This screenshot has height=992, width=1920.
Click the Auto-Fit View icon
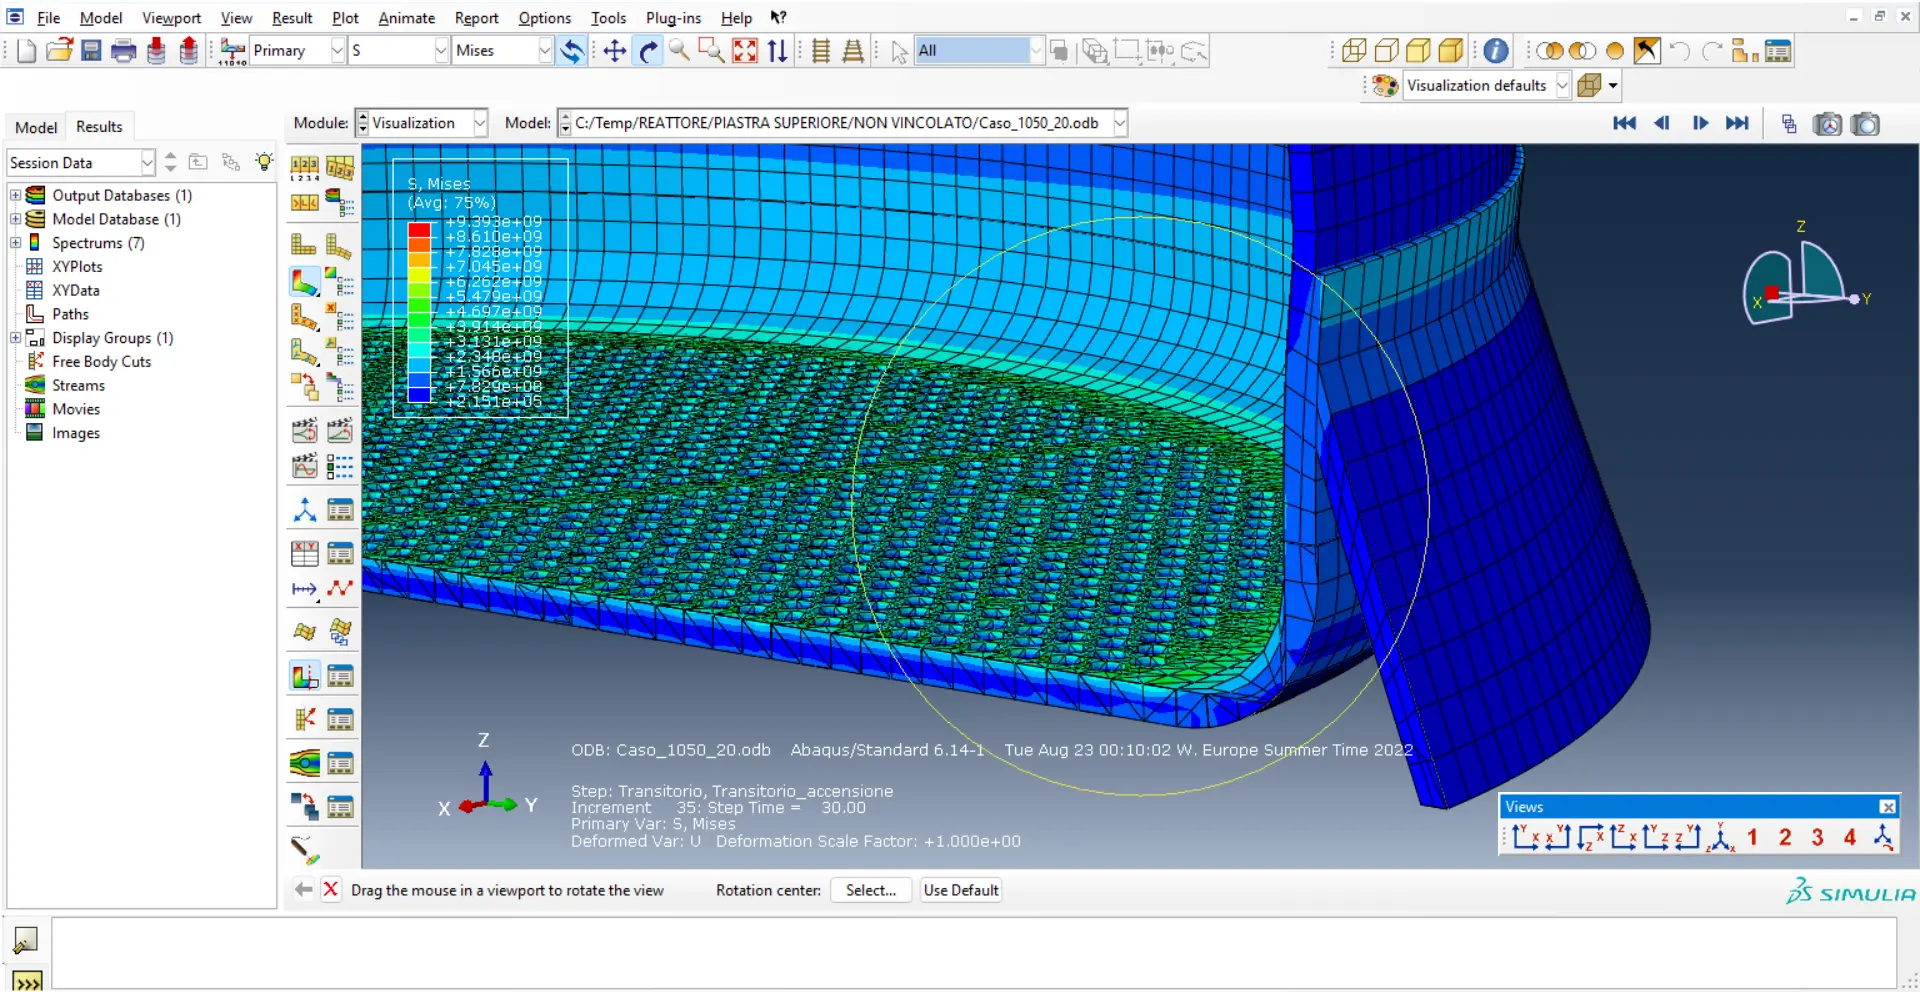pyautogui.click(x=745, y=51)
